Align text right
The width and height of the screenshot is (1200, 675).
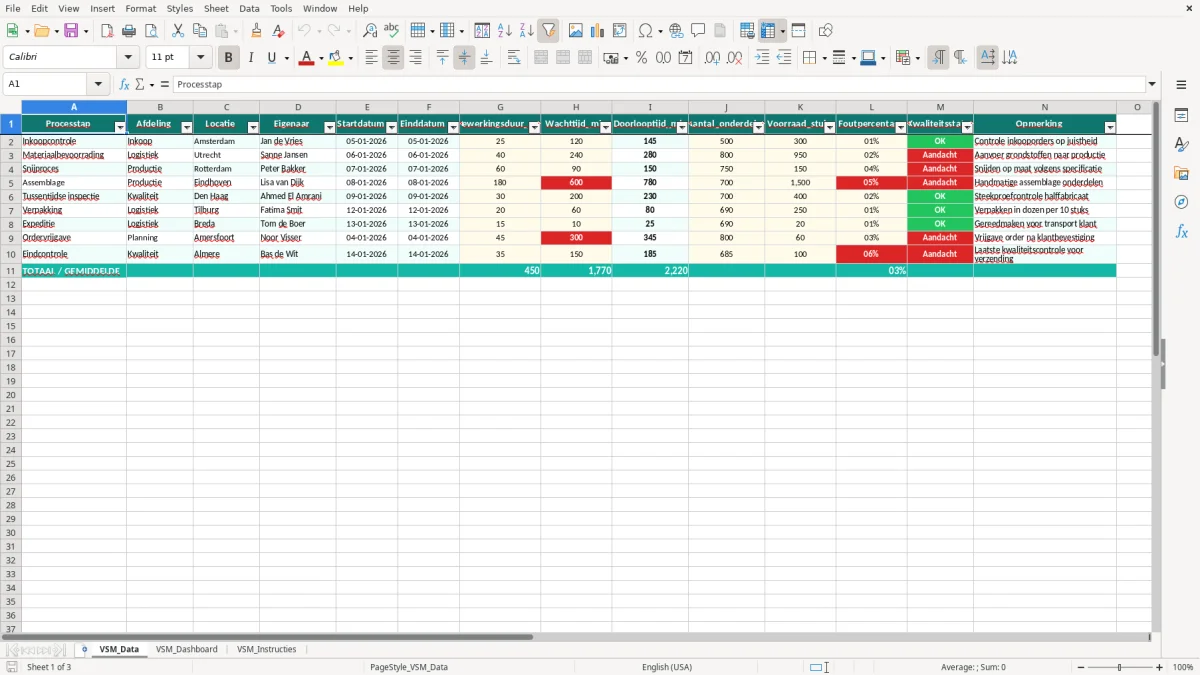tap(415, 58)
